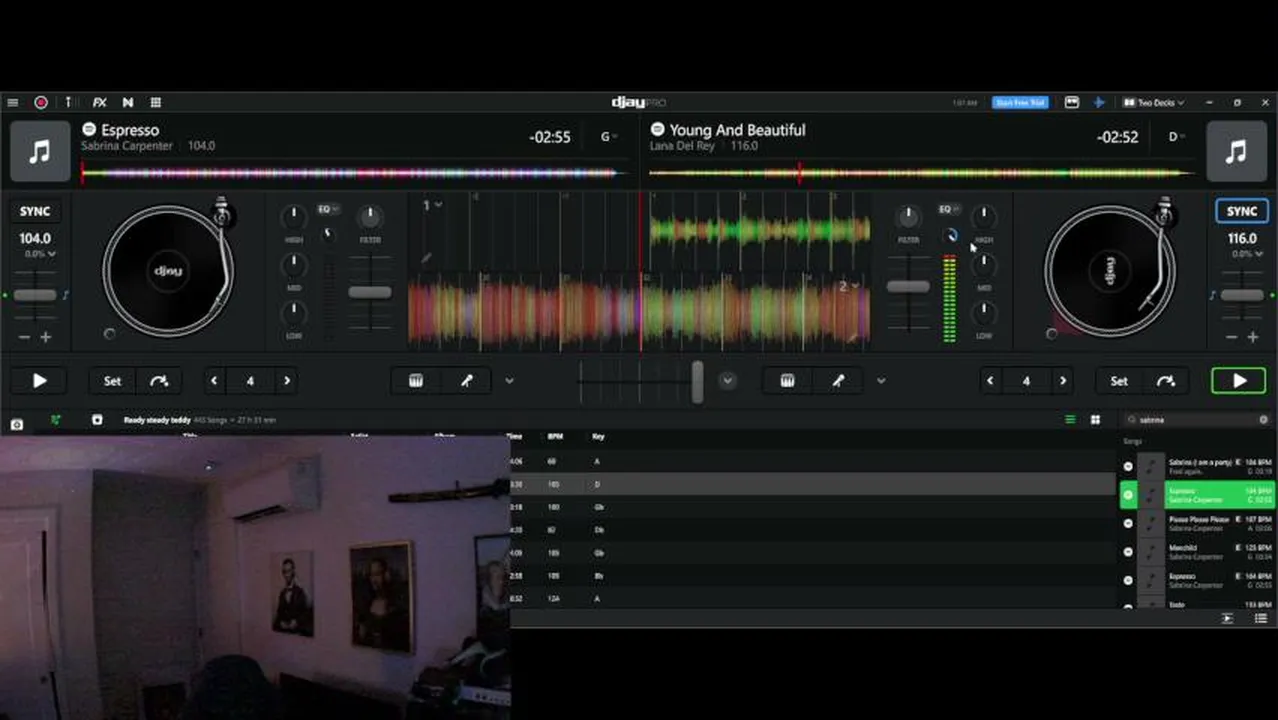Select green Espresso search result row

tap(1197, 495)
